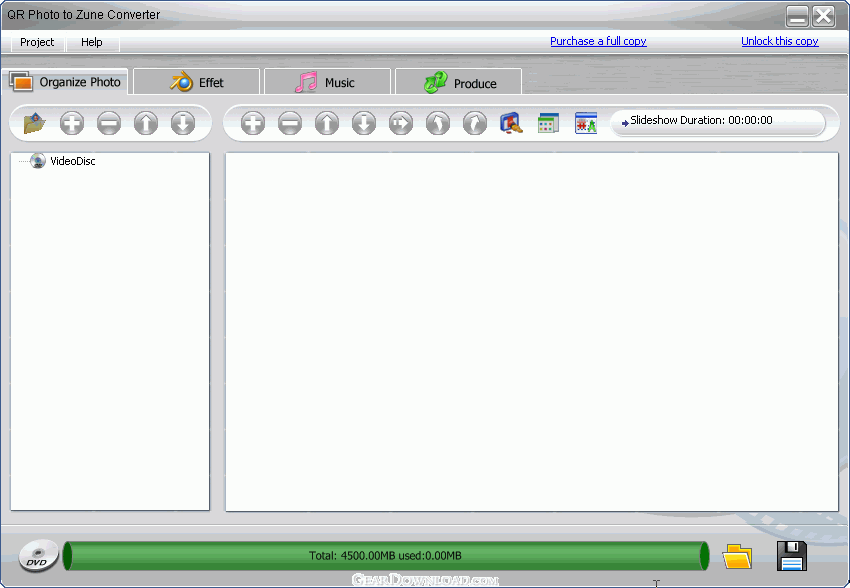Add photos using the photo toolbar plus button

tap(253, 123)
